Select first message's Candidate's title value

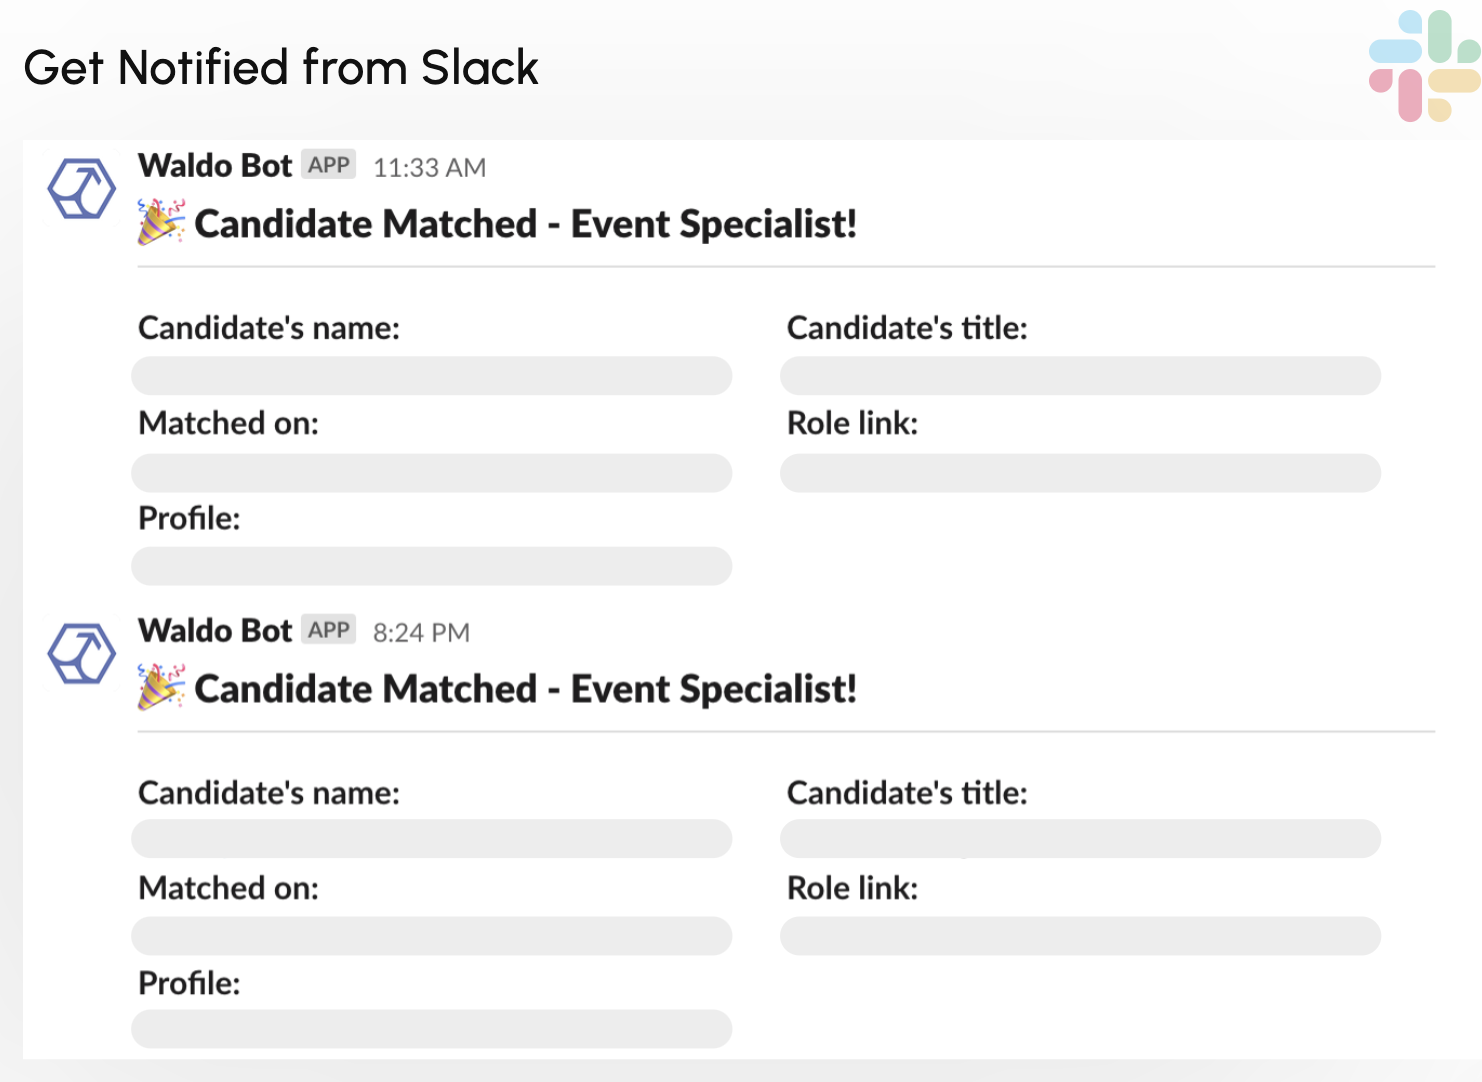pos(1081,376)
